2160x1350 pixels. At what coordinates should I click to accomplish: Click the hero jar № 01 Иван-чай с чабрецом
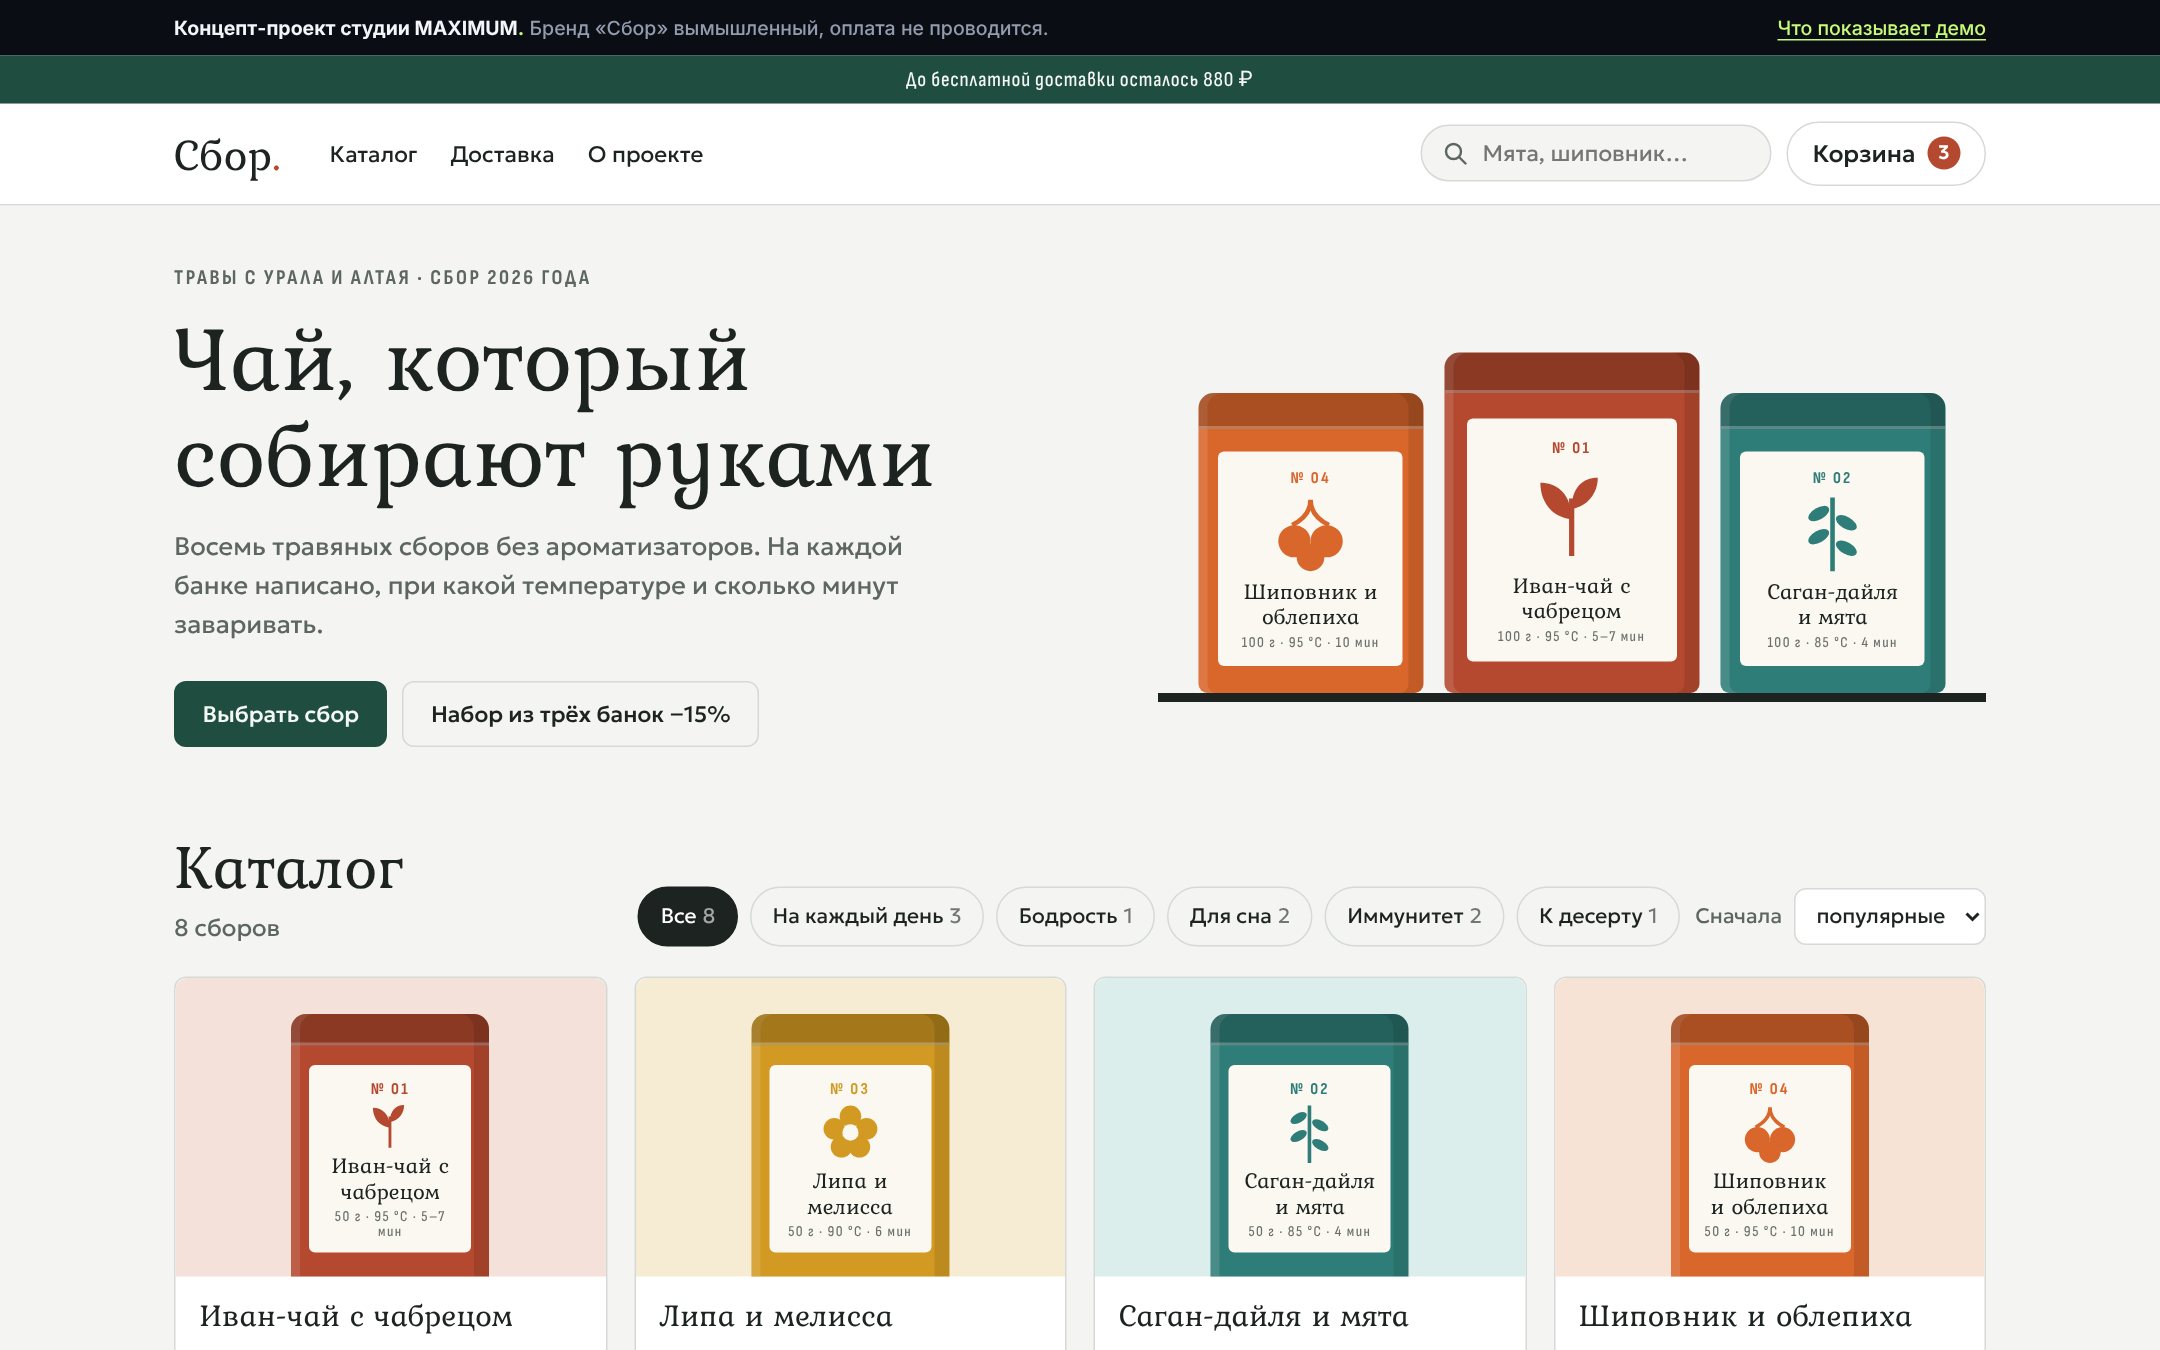point(1571,523)
